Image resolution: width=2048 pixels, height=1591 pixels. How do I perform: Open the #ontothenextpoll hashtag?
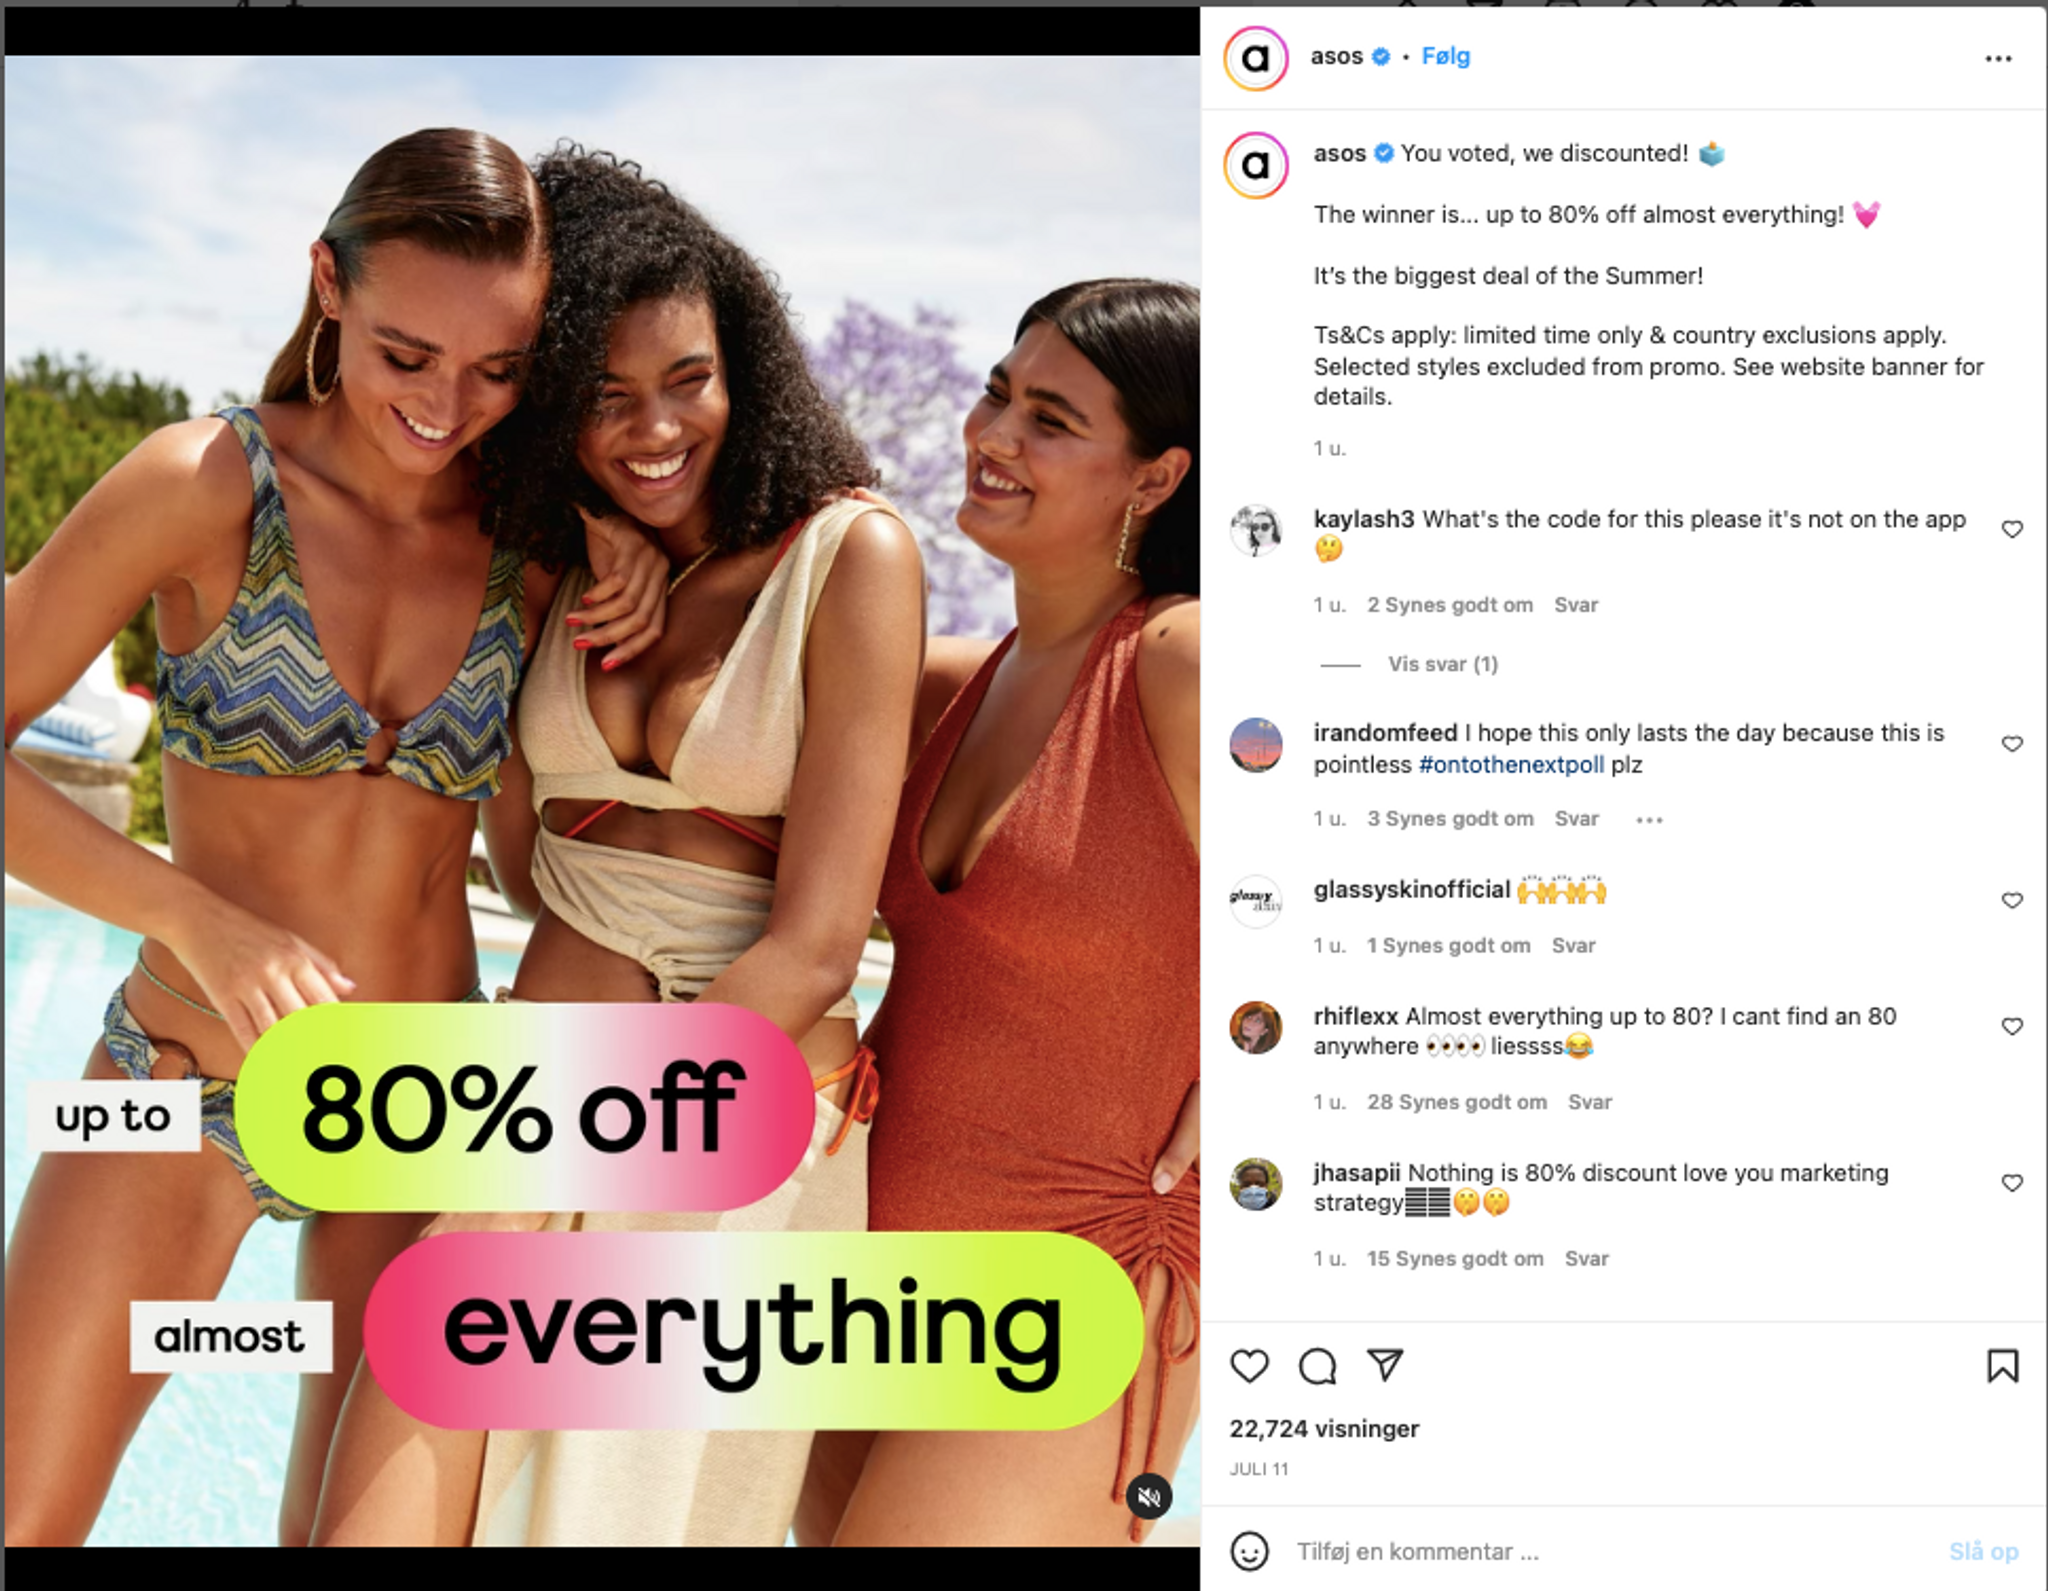[x=1511, y=764]
